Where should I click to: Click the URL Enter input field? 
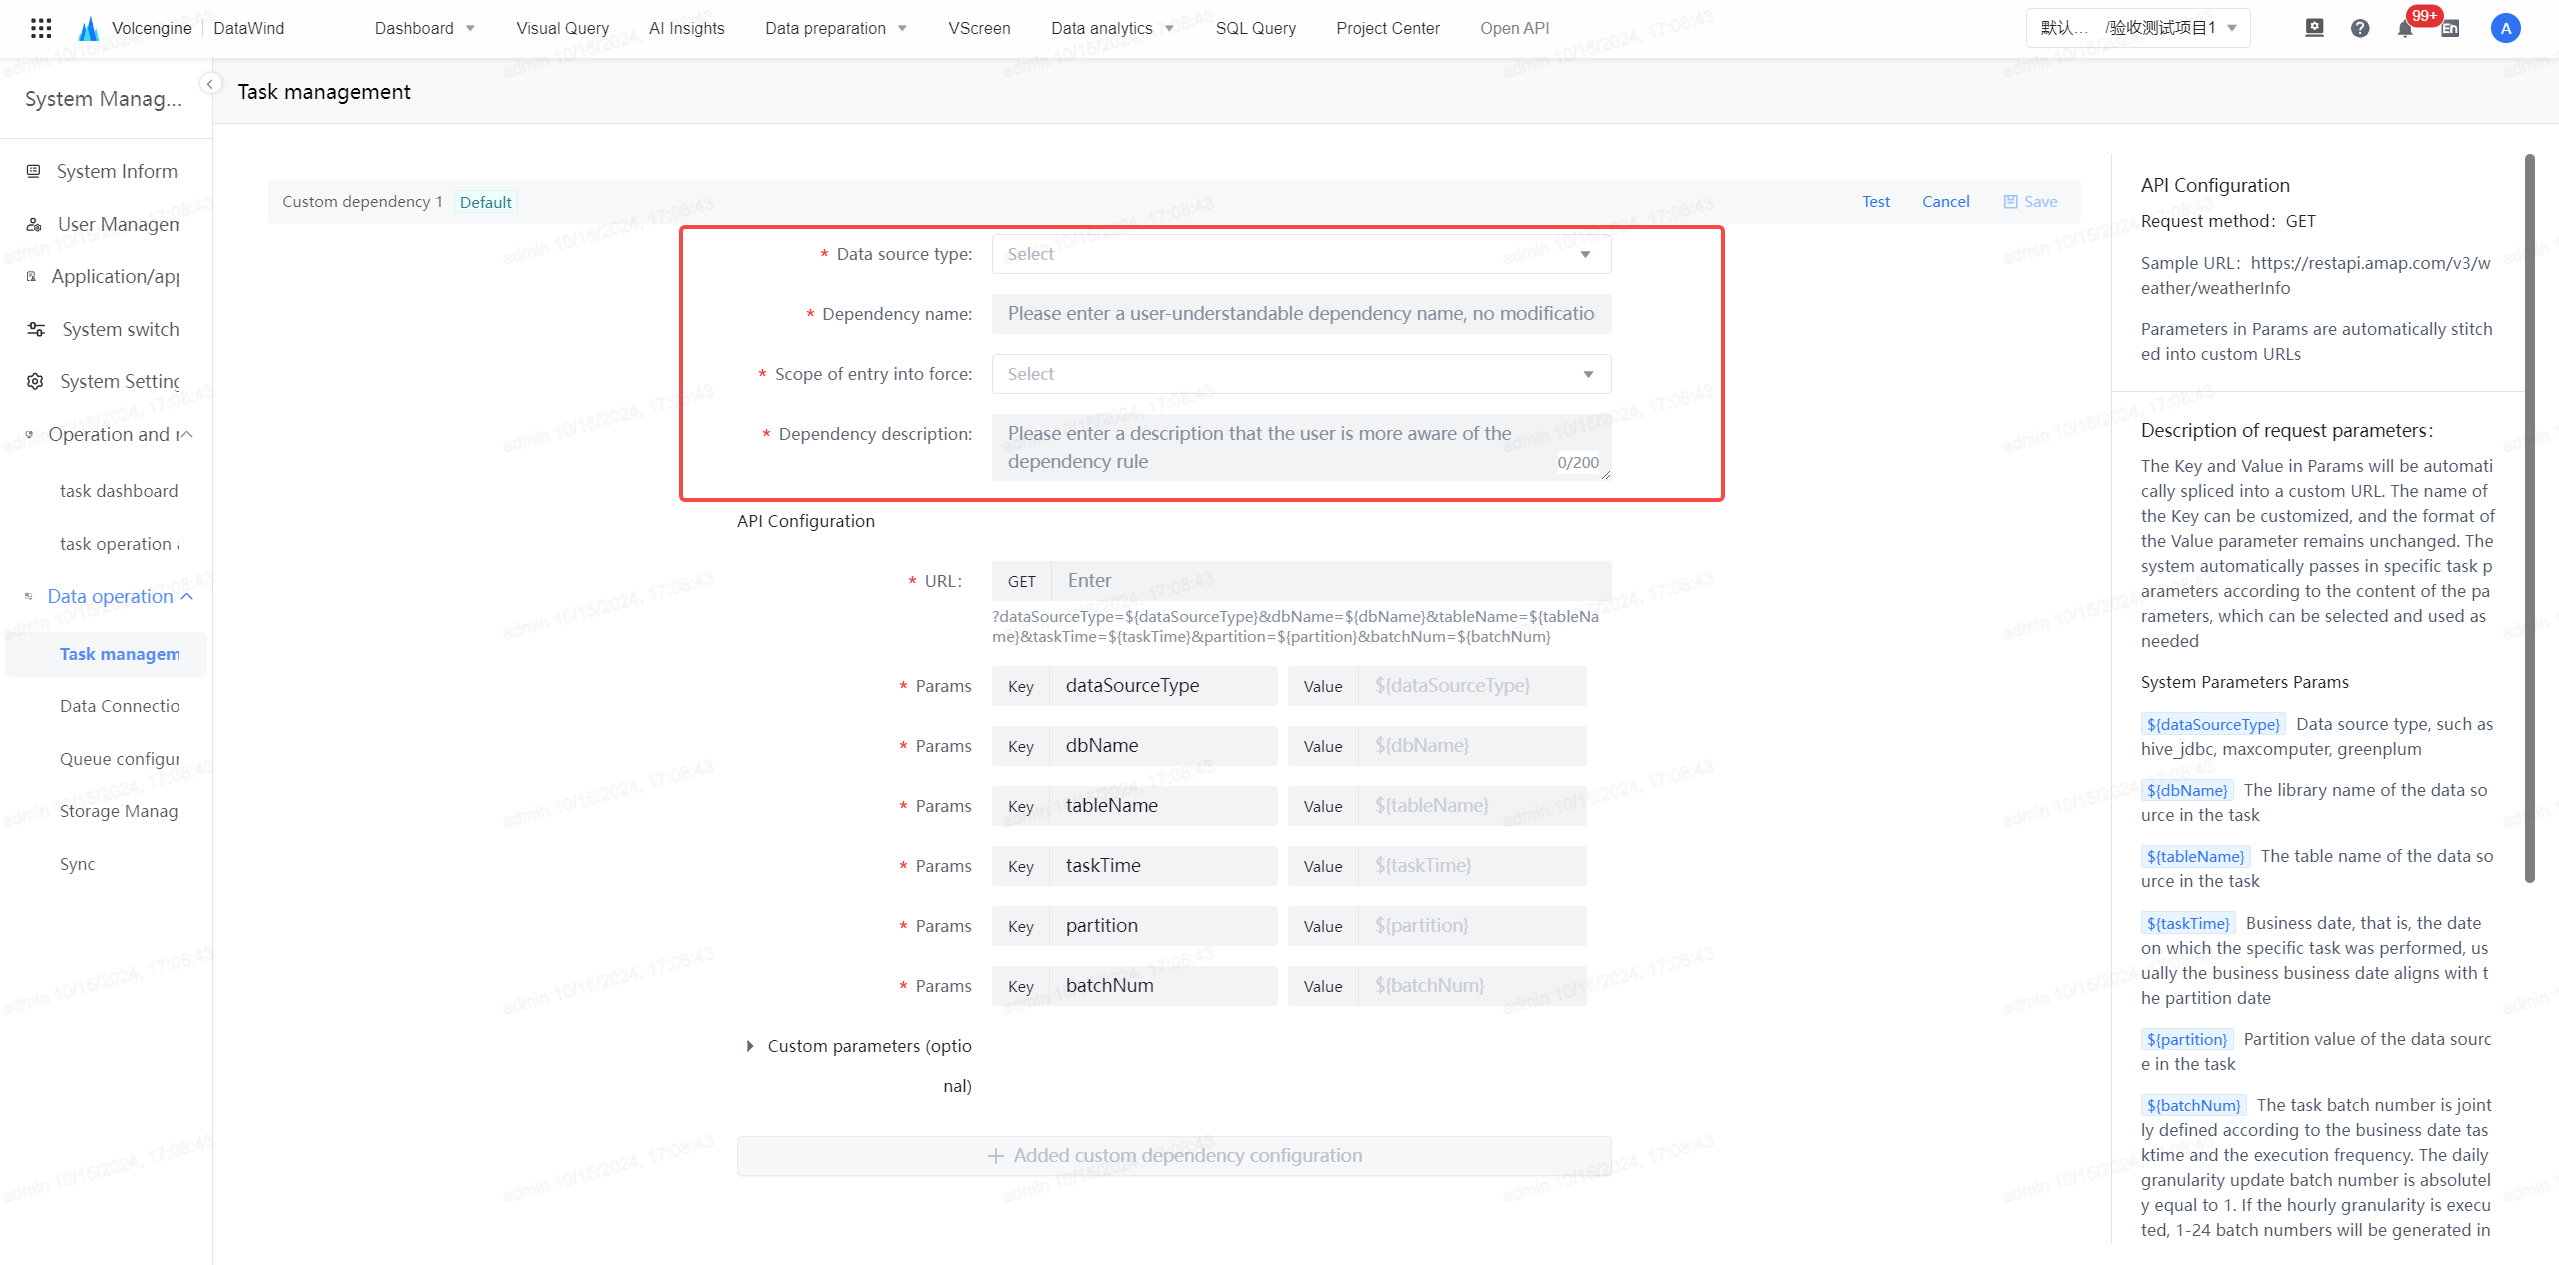point(1330,581)
